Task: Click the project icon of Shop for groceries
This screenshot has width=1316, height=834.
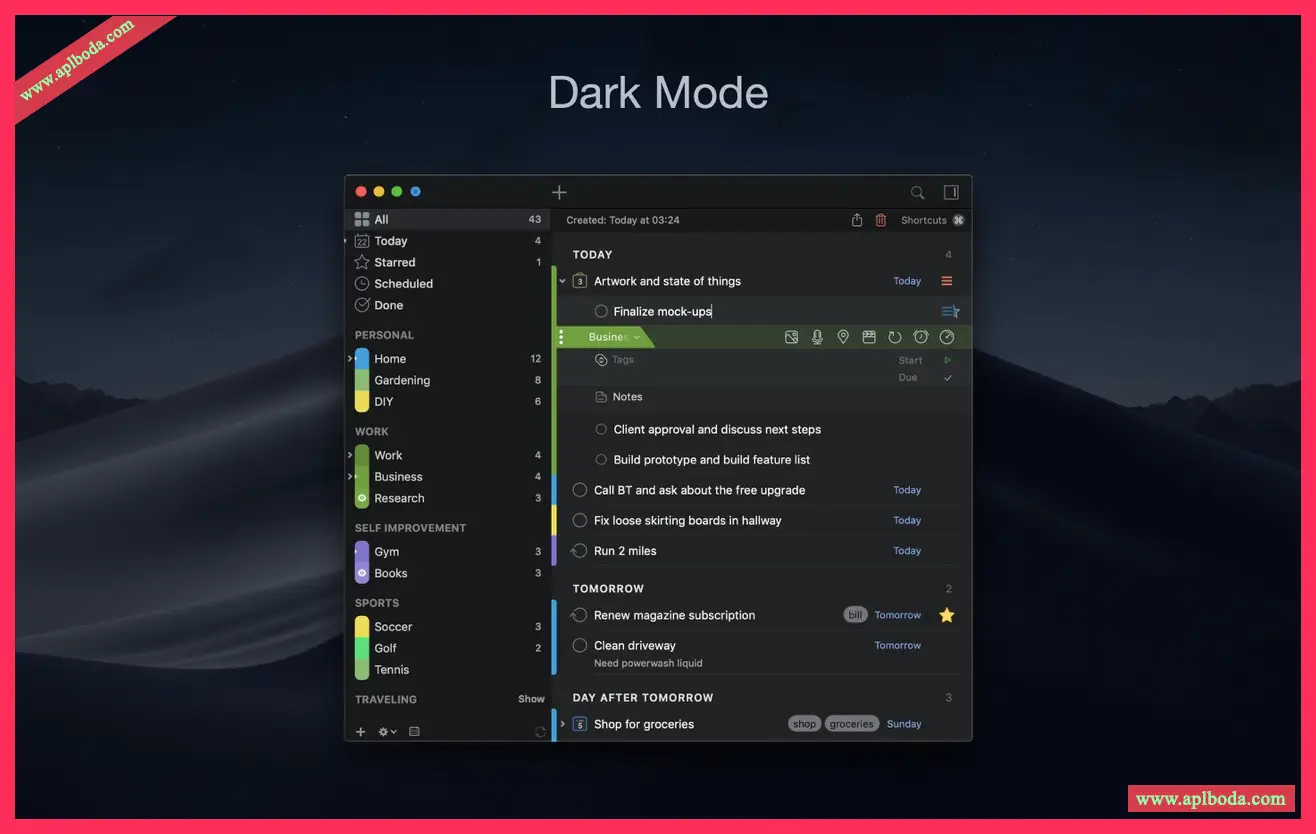Action: [x=580, y=724]
